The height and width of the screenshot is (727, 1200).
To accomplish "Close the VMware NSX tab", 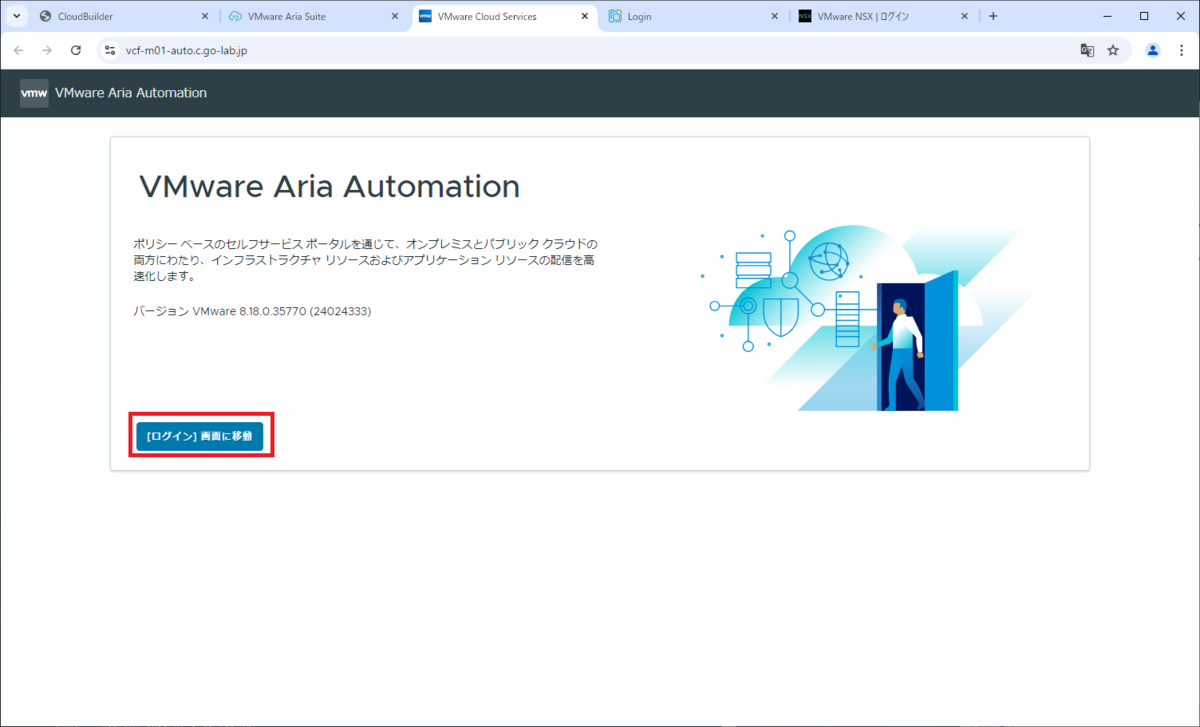I will [964, 17].
